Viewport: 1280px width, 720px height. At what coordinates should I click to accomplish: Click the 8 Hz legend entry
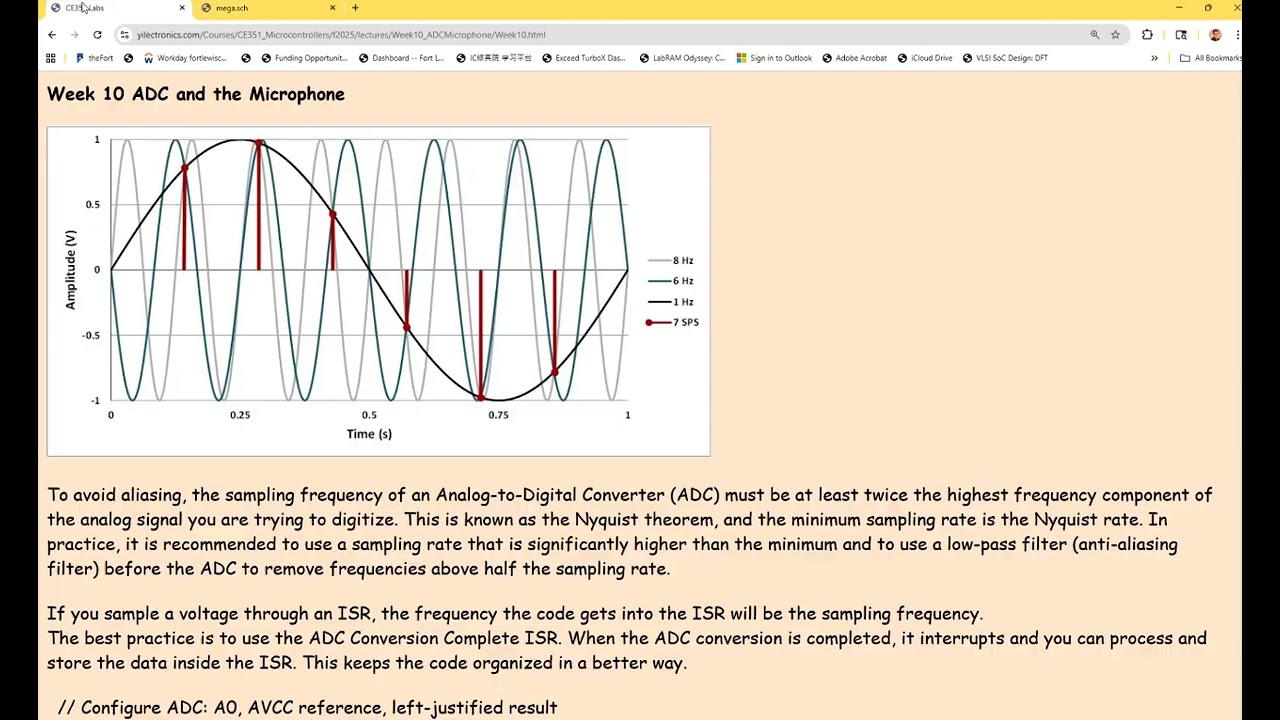[671, 261]
